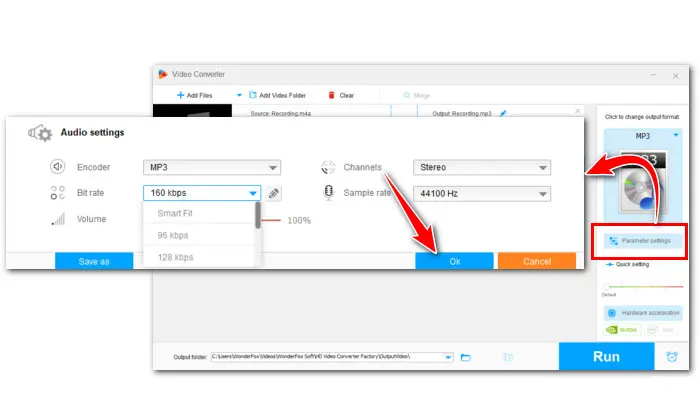Open the Sample rate 44100 Hz dropdown
Image resolution: width=700 pixels, height=407 pixels.
482,194
